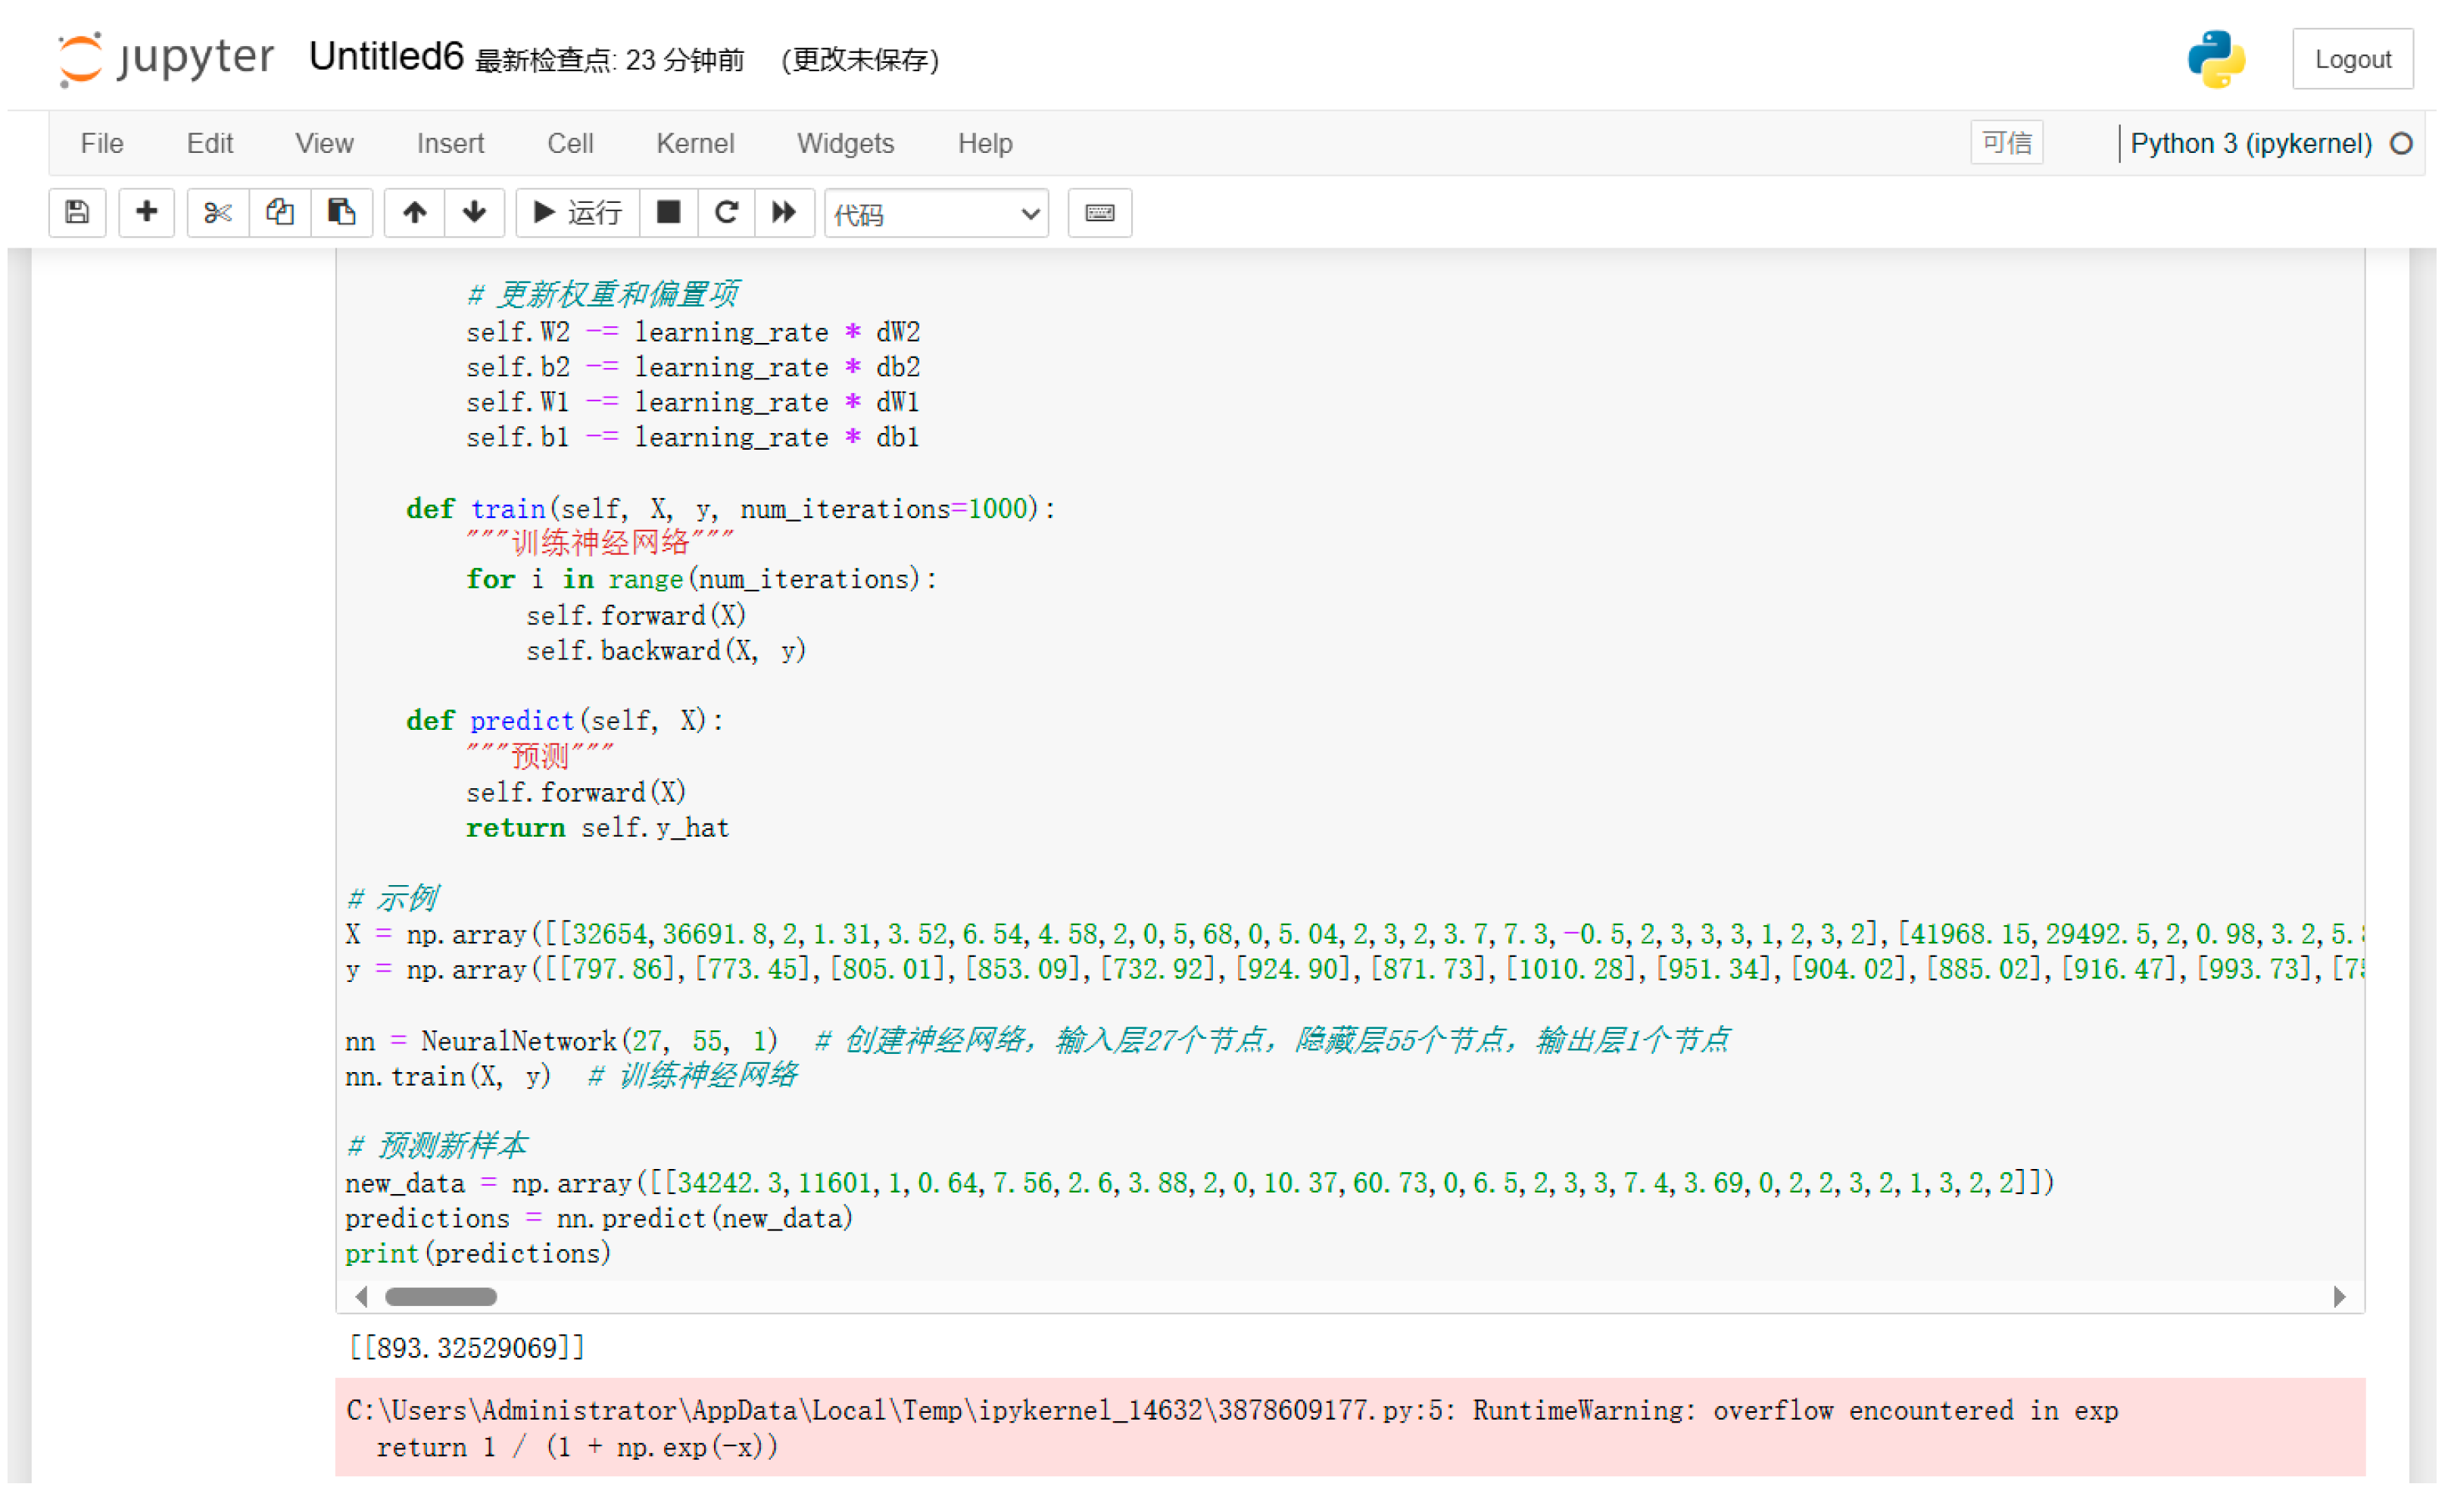Open the command palette keyboard icon

1099,212
